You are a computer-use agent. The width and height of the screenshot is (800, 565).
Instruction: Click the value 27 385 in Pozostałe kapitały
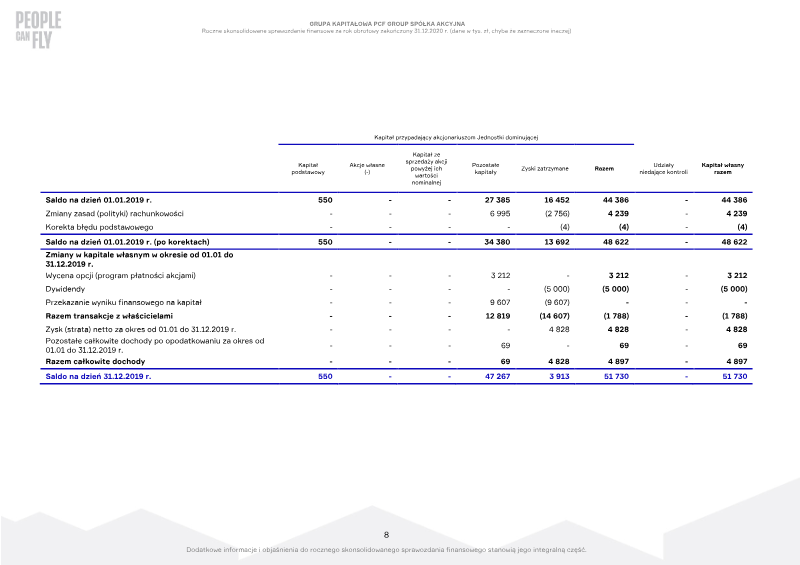click(497, 200)
